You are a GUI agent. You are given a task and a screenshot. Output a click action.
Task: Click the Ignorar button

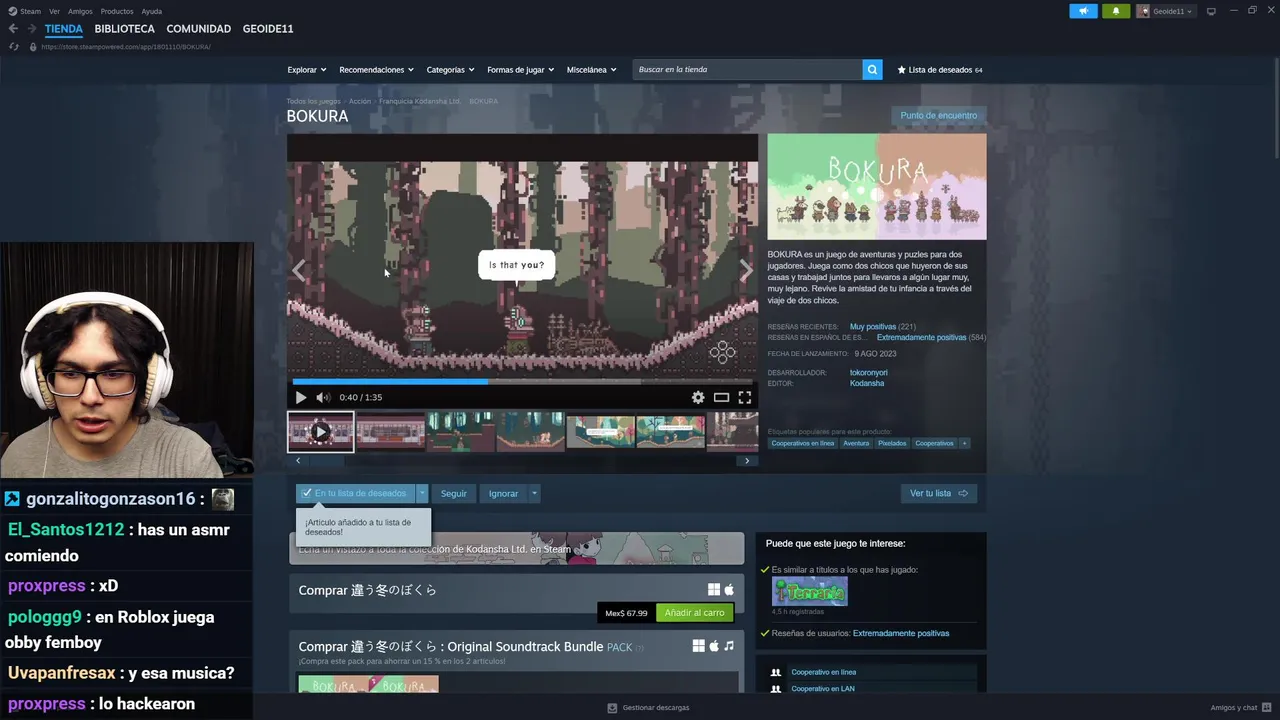pyautogui.click(x=503, y=493)
